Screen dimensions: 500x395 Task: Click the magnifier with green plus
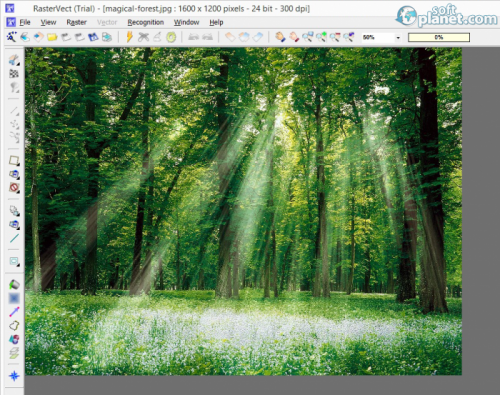tap(321, 37)
